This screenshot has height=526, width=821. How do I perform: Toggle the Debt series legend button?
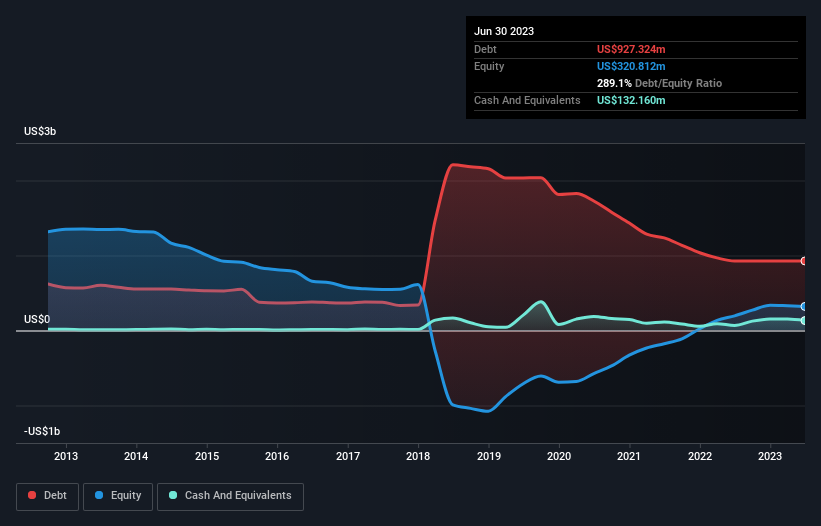pyautogui.click(x=48, y=496)
